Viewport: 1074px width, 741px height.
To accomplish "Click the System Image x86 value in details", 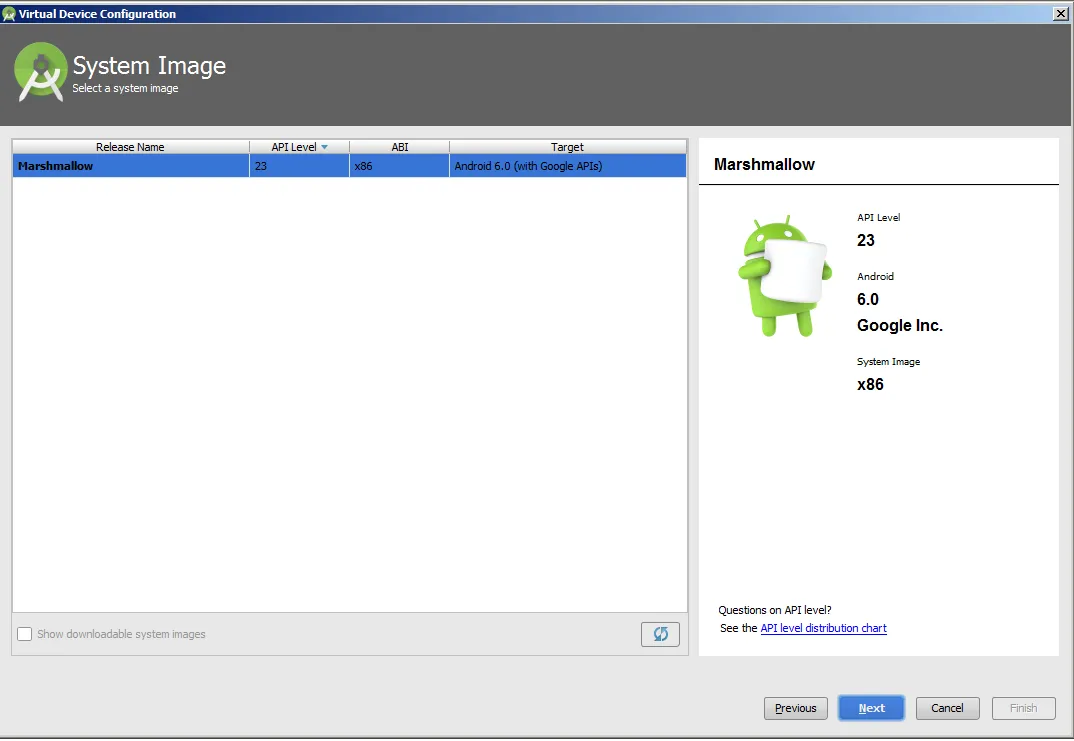I will [x=870, y=384].
